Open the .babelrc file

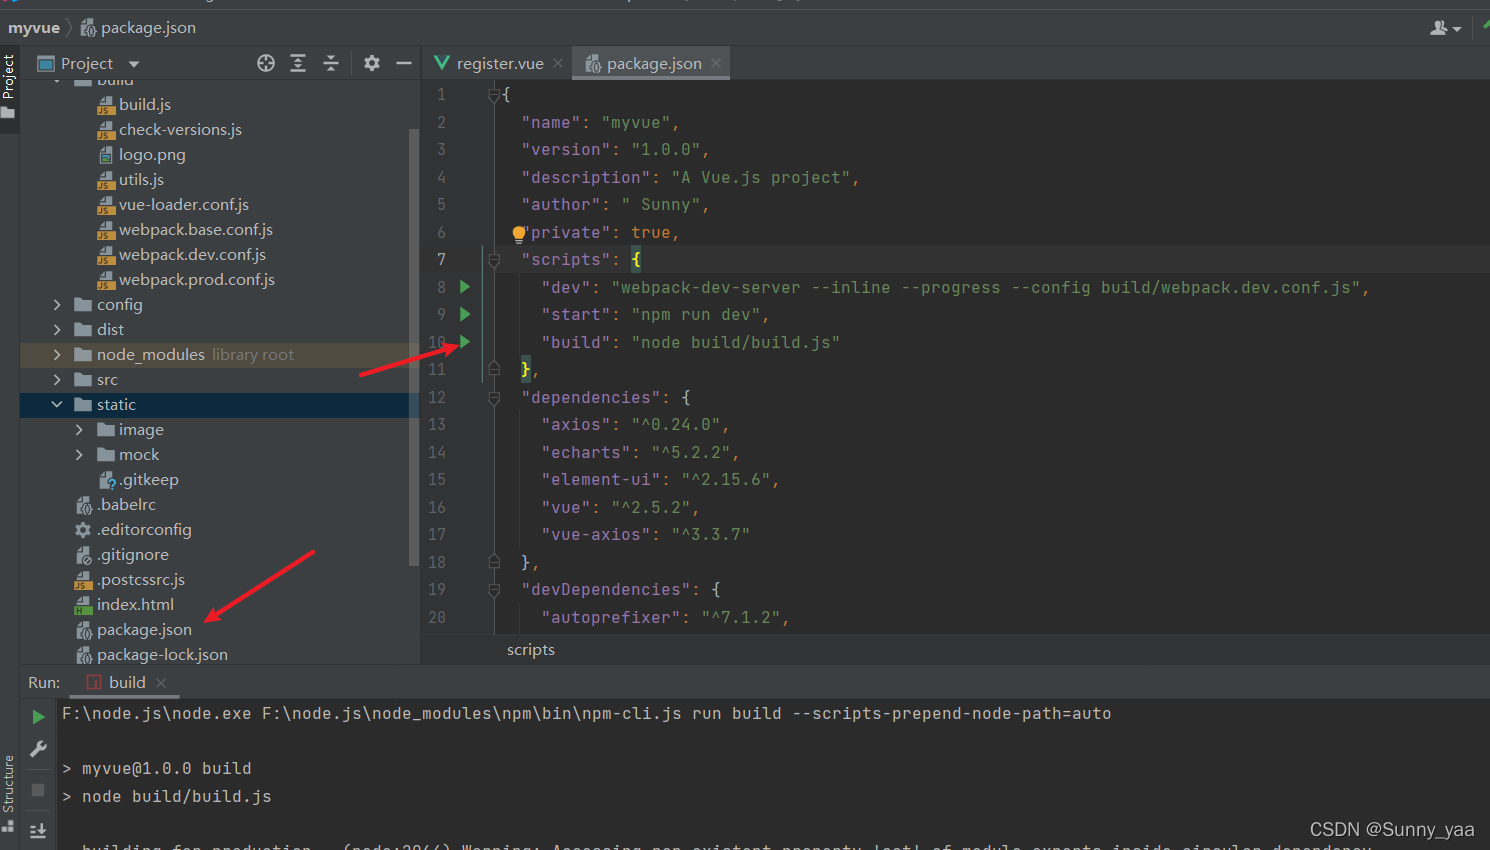[x=126, y=504]
